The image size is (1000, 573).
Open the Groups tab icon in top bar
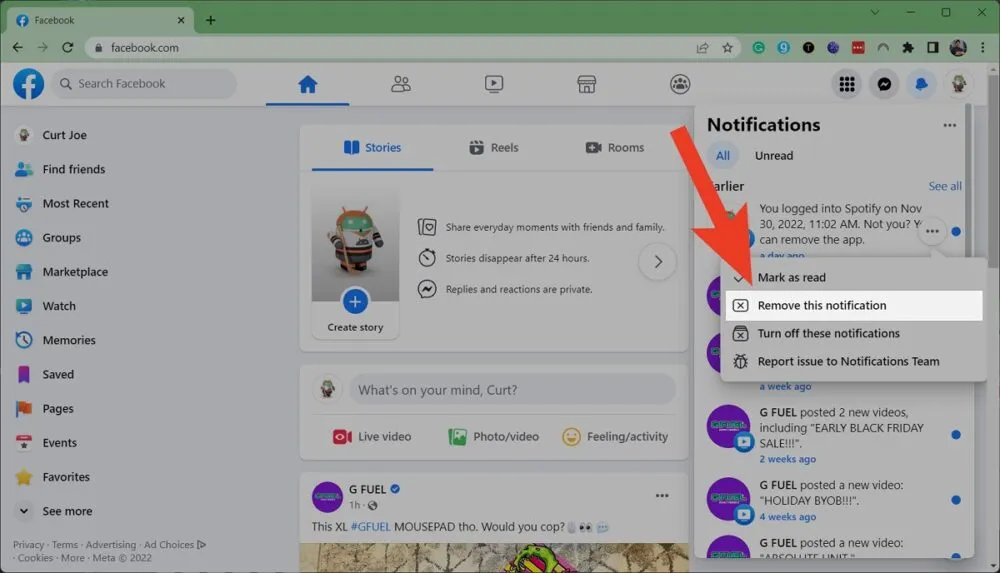680,84
